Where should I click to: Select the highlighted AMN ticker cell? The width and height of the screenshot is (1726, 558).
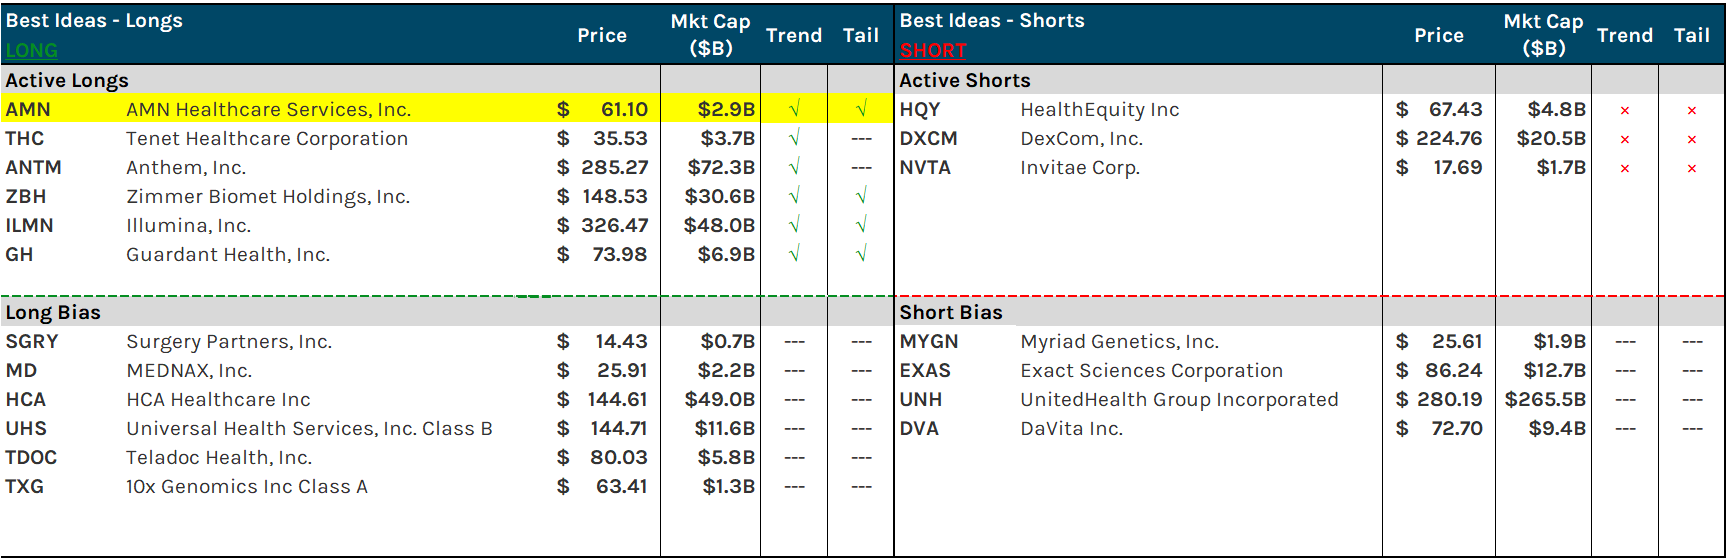(x=28, y=109)
